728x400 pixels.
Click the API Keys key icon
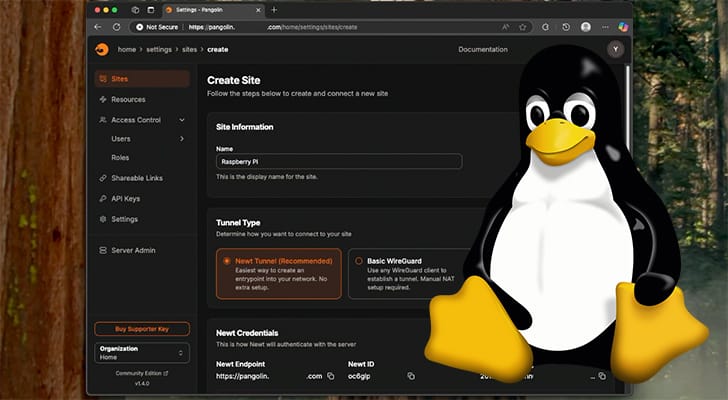(x=103, y=199)
